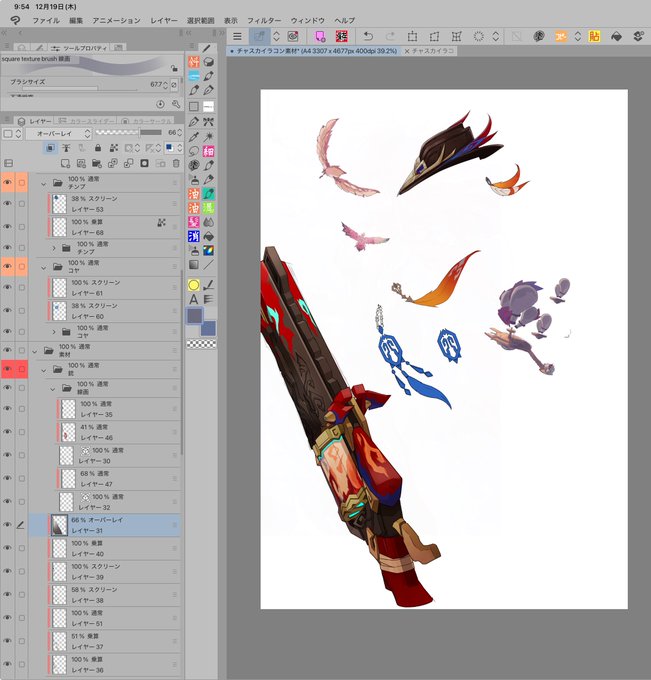Select the lasso selection tool
The height and width of the screenshot is (680, 651).
[194, 151]
